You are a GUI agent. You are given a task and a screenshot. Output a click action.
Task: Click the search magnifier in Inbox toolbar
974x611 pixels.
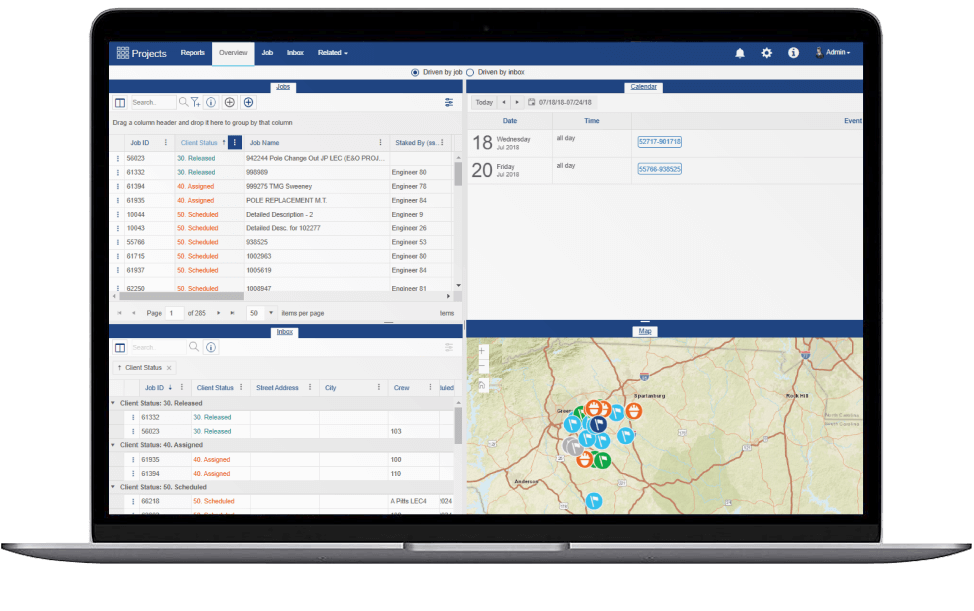click(x=194, y=347)
